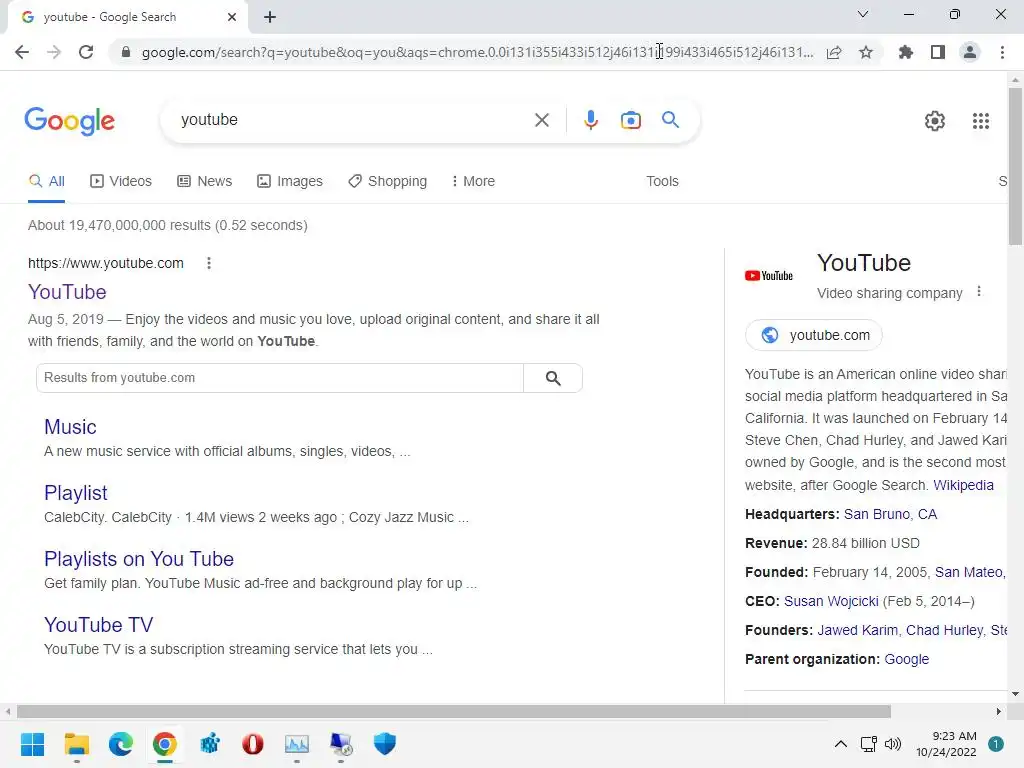Click the blue Google search magnifier
The width and height of the screenshot is (1024, 768).
click(x=670, y=120)
